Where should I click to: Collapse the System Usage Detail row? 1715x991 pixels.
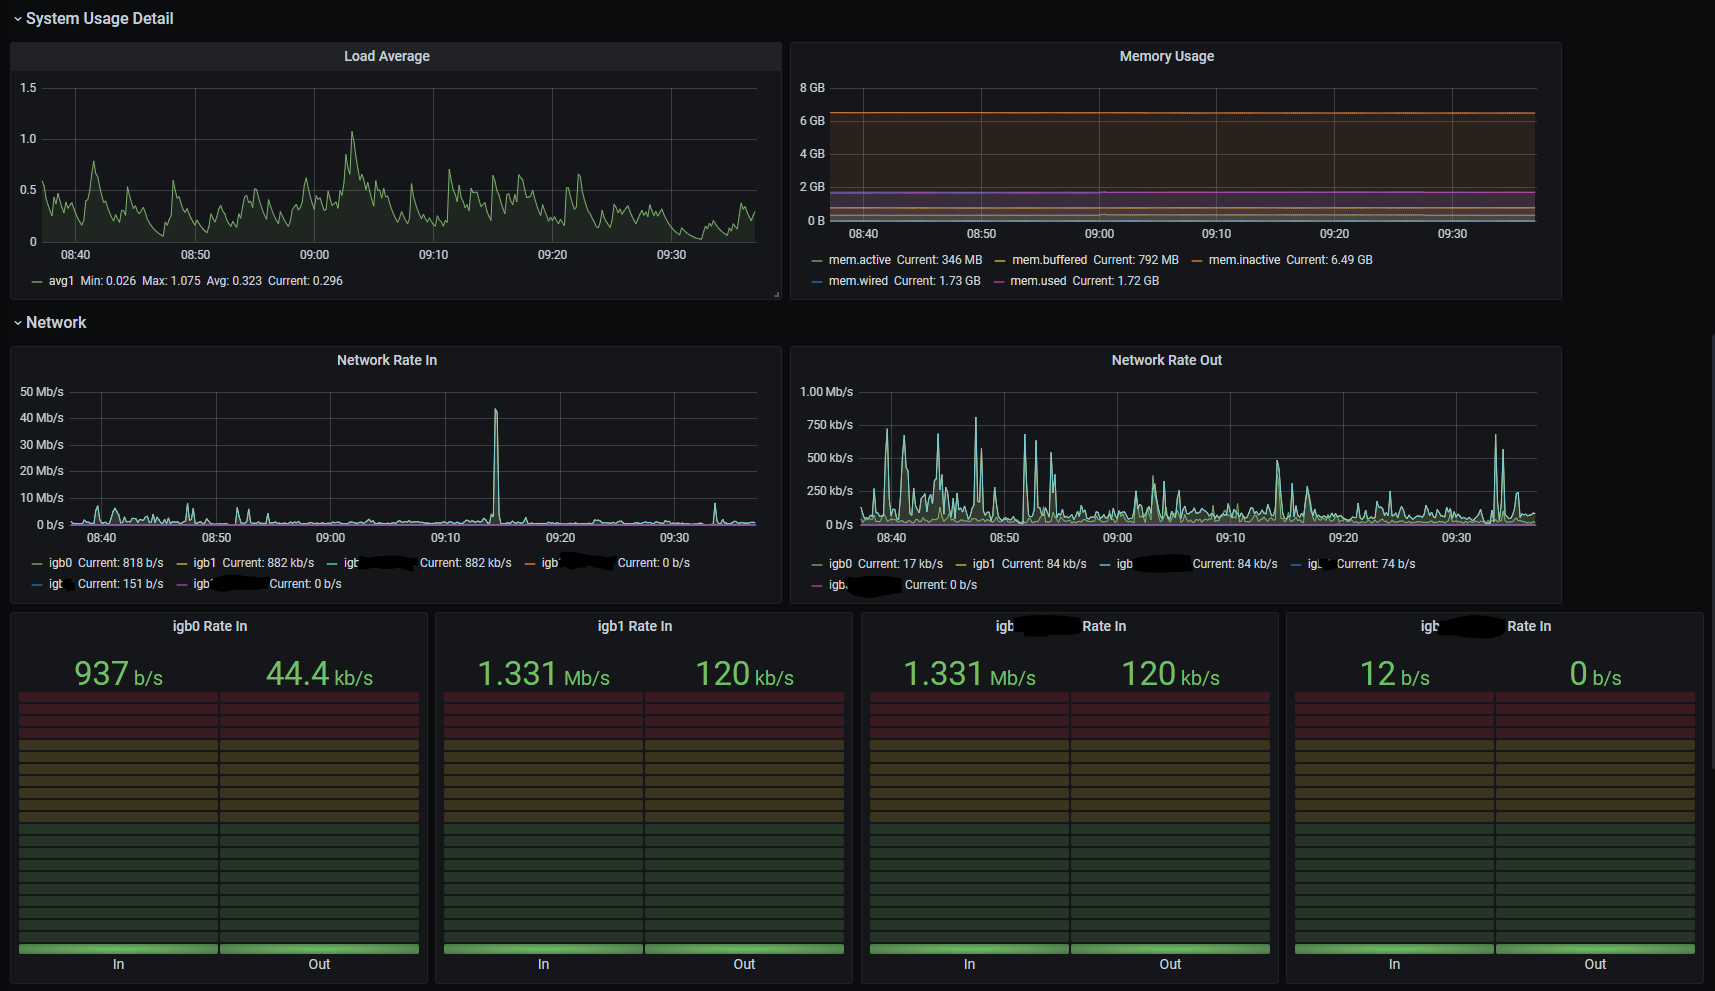92,18
